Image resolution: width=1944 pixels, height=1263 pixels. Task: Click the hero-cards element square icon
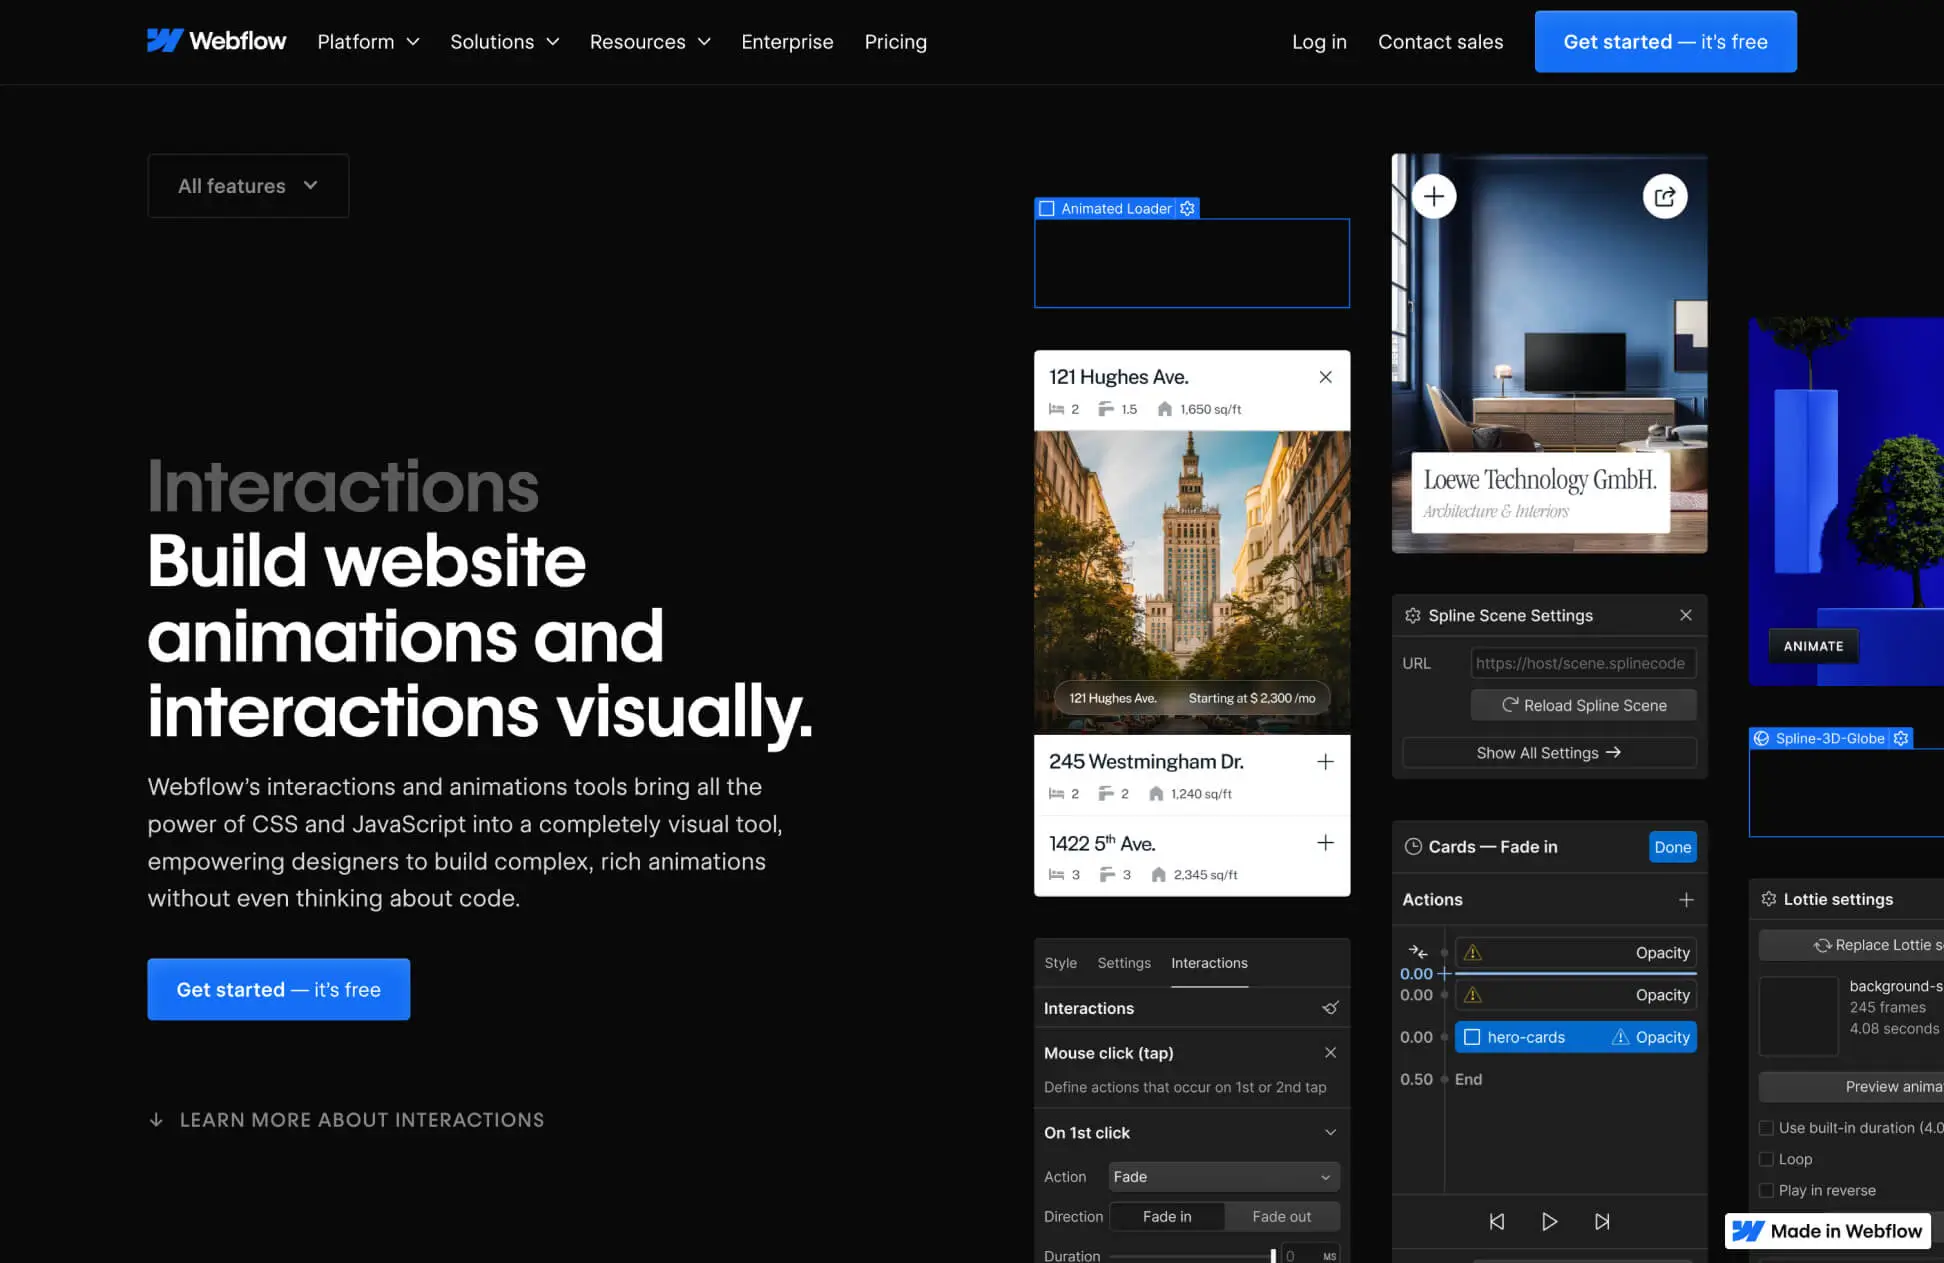tap(1472, 1037)
